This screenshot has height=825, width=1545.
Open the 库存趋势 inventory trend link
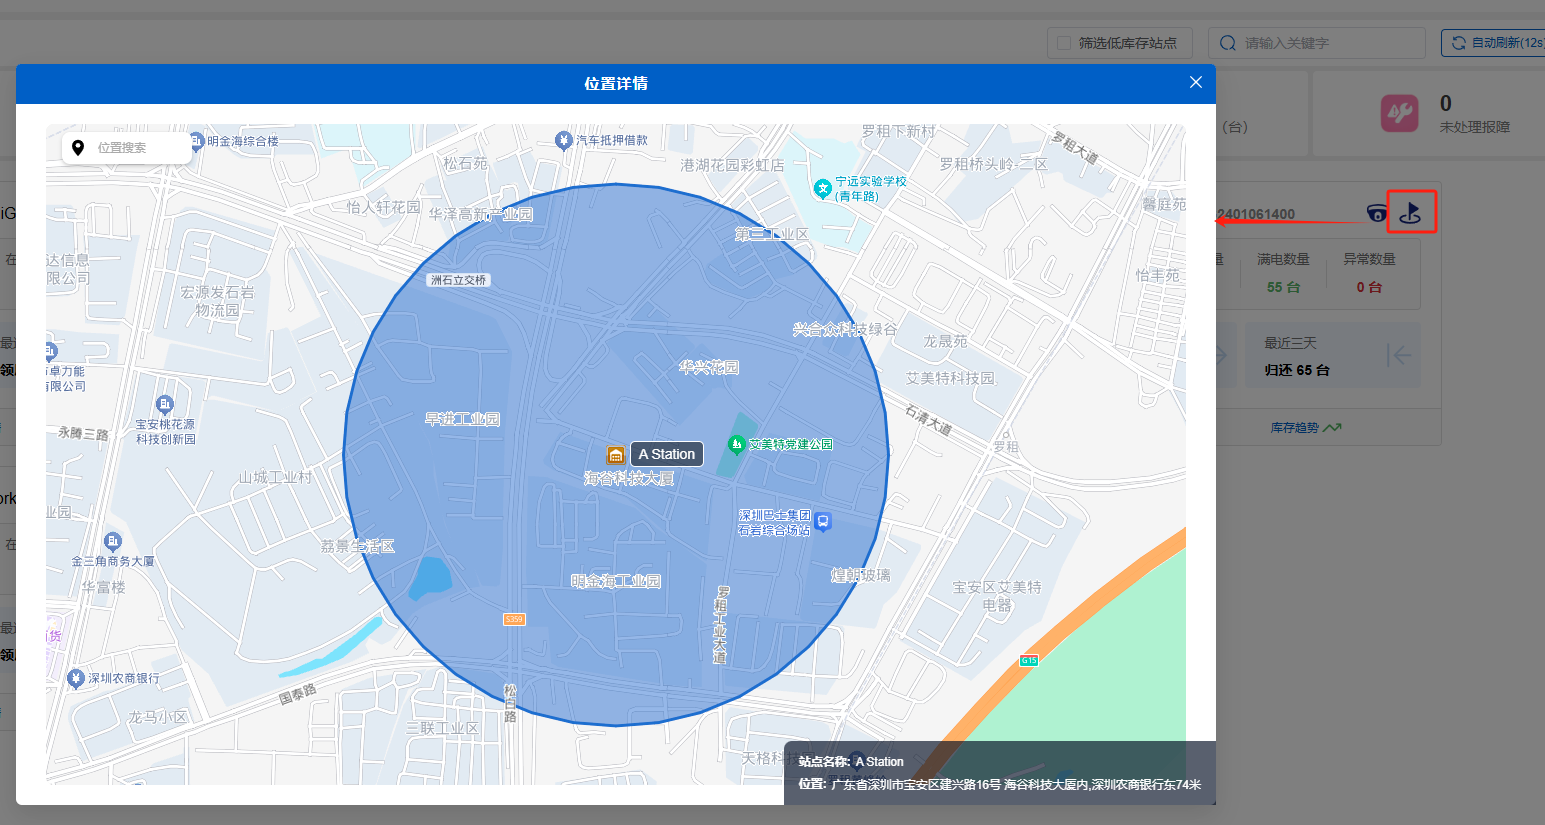tap(1305, 428)
